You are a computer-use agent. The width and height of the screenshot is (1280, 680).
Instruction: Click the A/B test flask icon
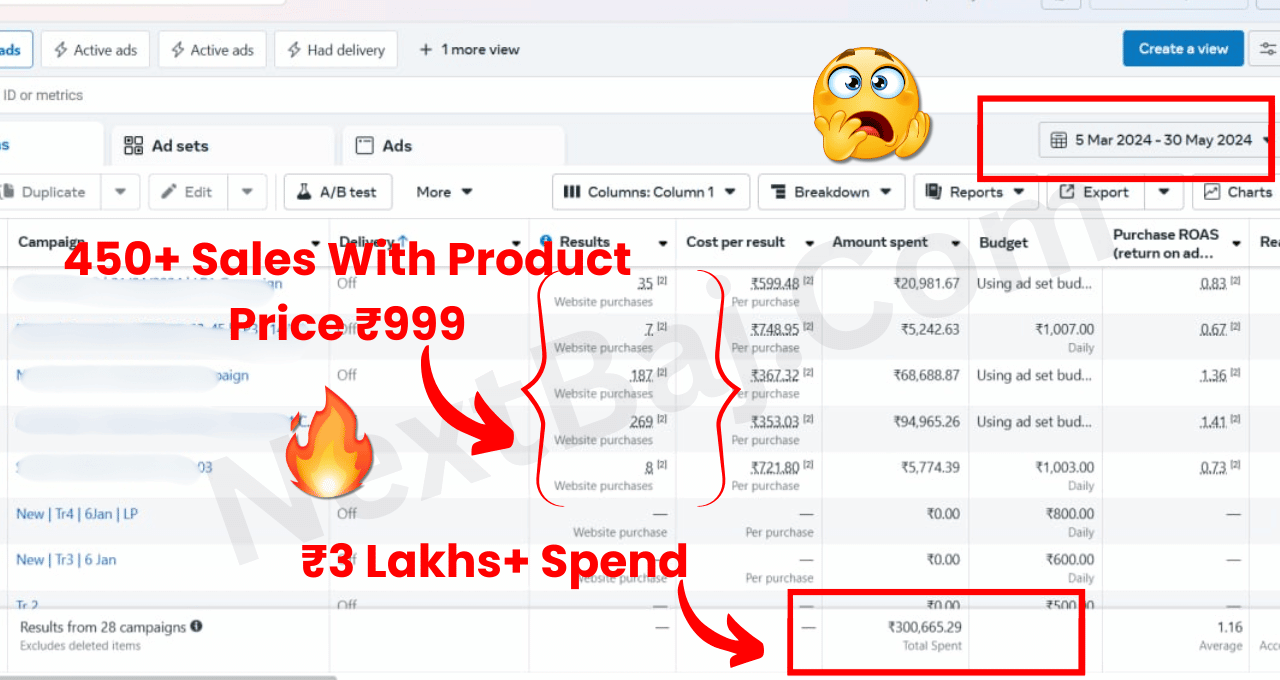(303, 192)
